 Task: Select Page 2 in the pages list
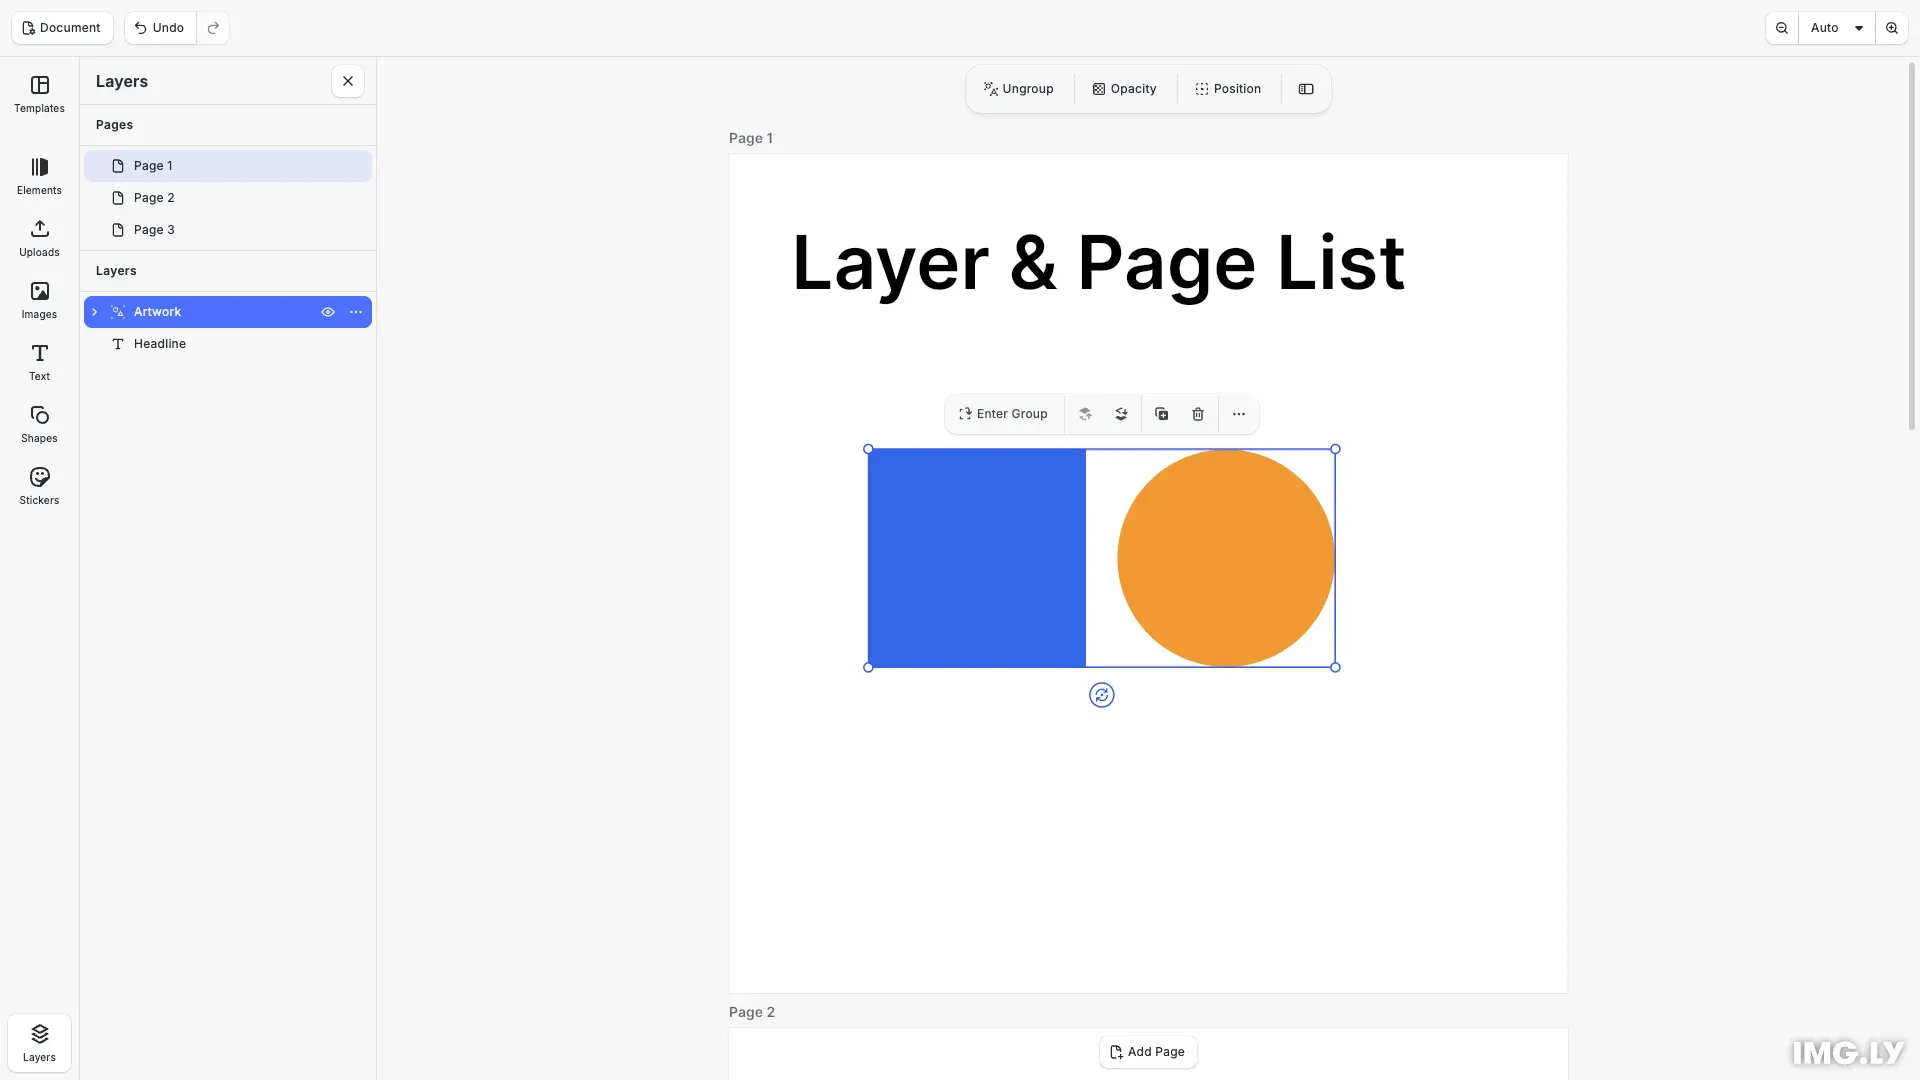tap(228, 198)
